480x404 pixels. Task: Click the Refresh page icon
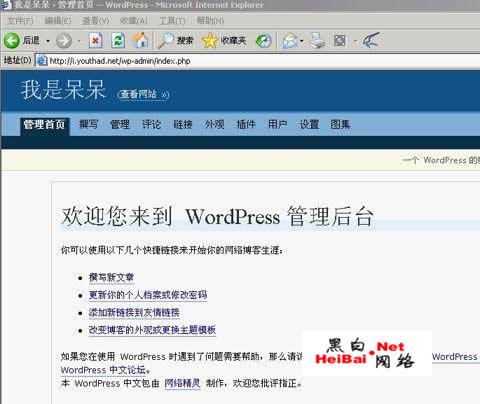pos(118,41)
